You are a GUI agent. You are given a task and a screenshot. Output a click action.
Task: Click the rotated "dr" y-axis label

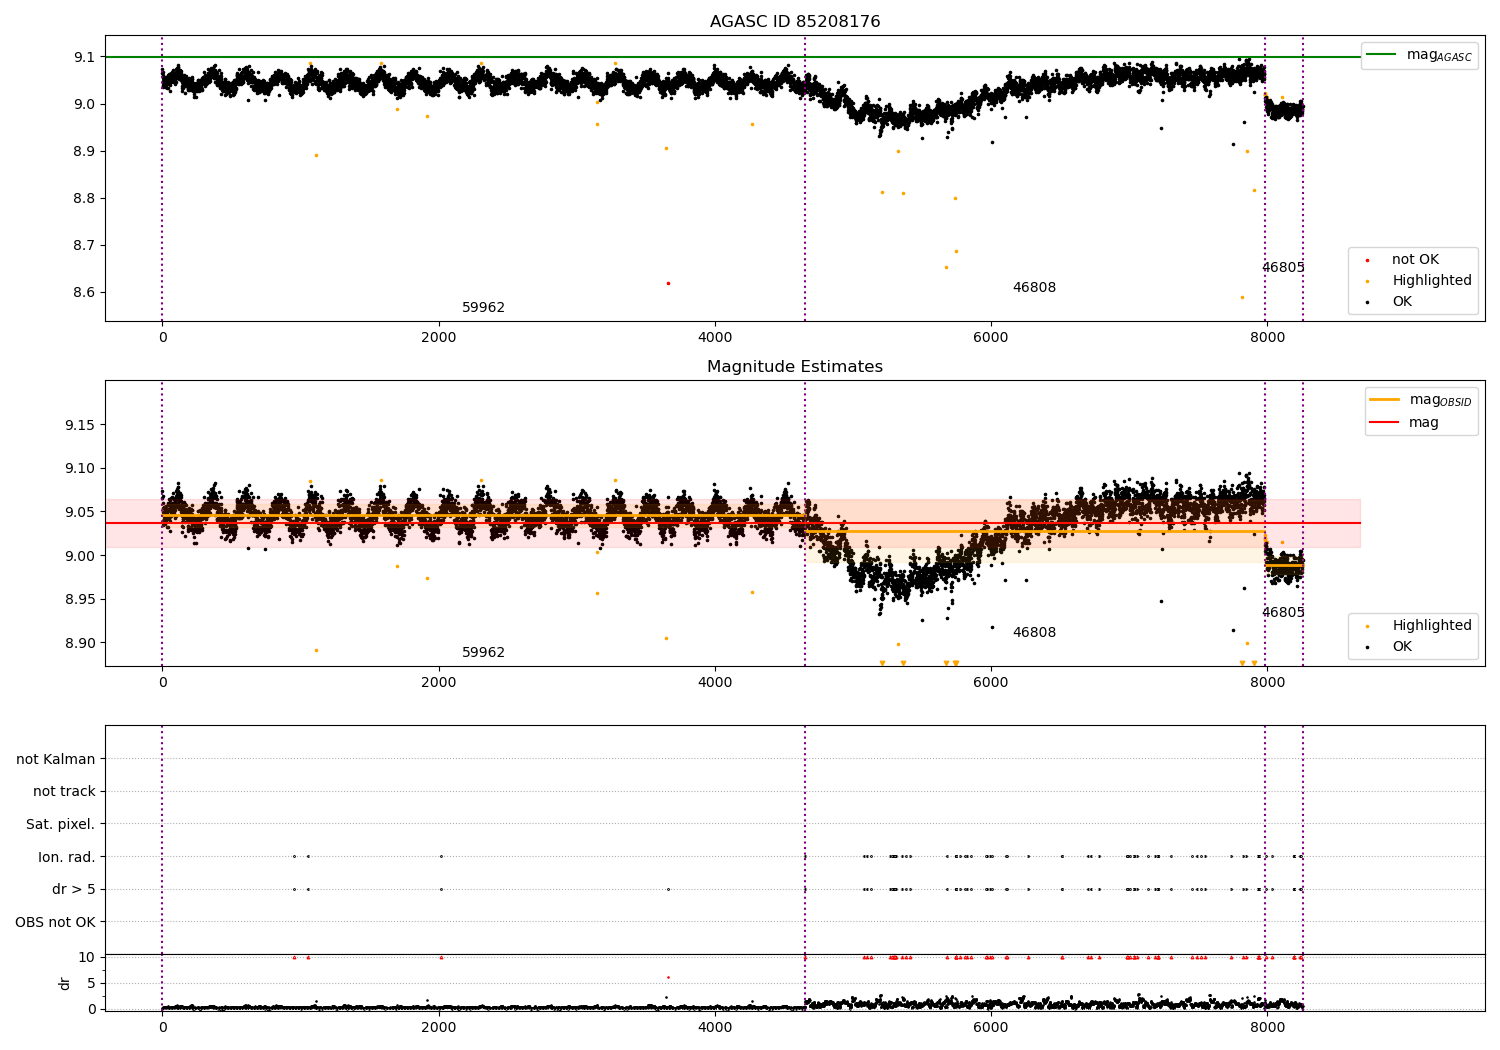pos(65,984)
